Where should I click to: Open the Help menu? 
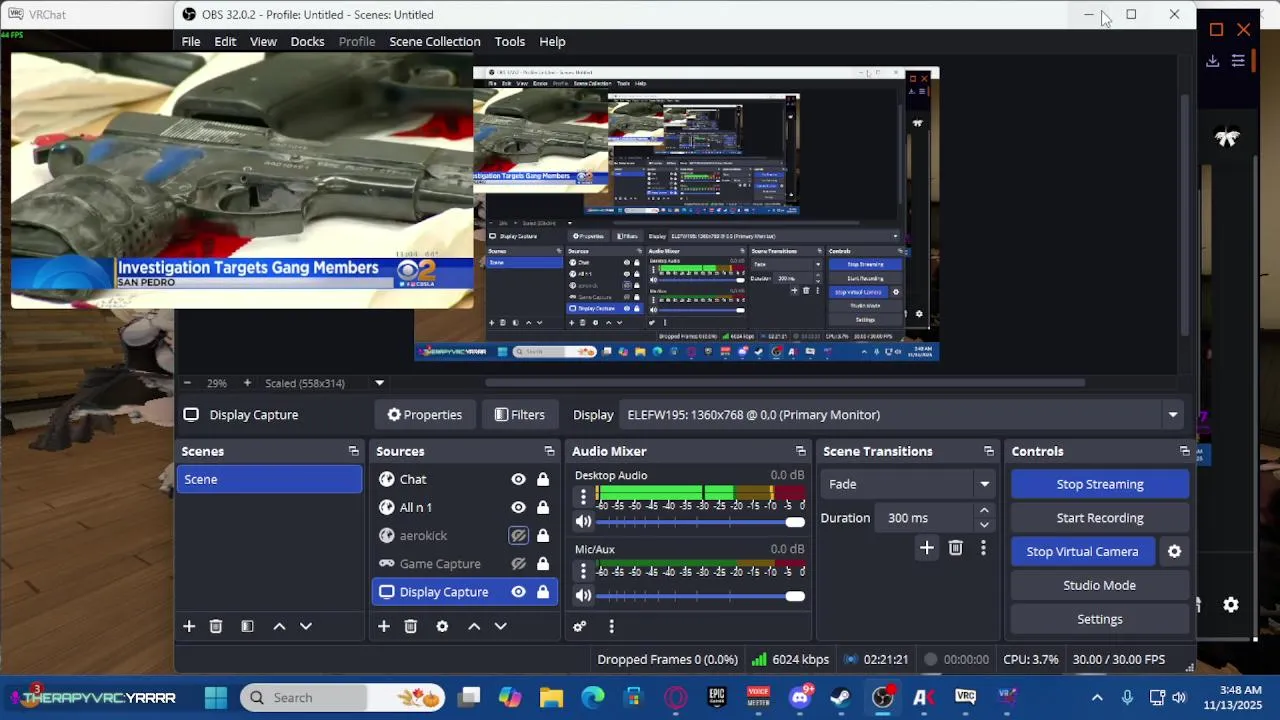[552, 41]
